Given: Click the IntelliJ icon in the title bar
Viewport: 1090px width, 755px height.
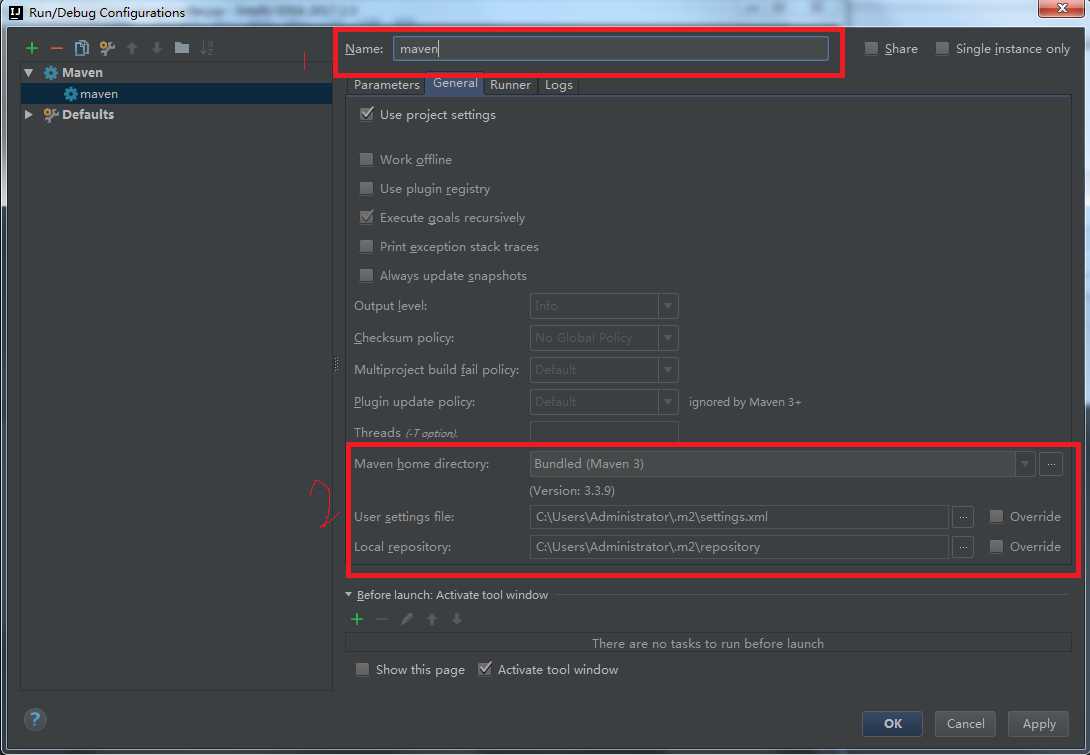Looking at the screenshot, I should tap(15, 12).
